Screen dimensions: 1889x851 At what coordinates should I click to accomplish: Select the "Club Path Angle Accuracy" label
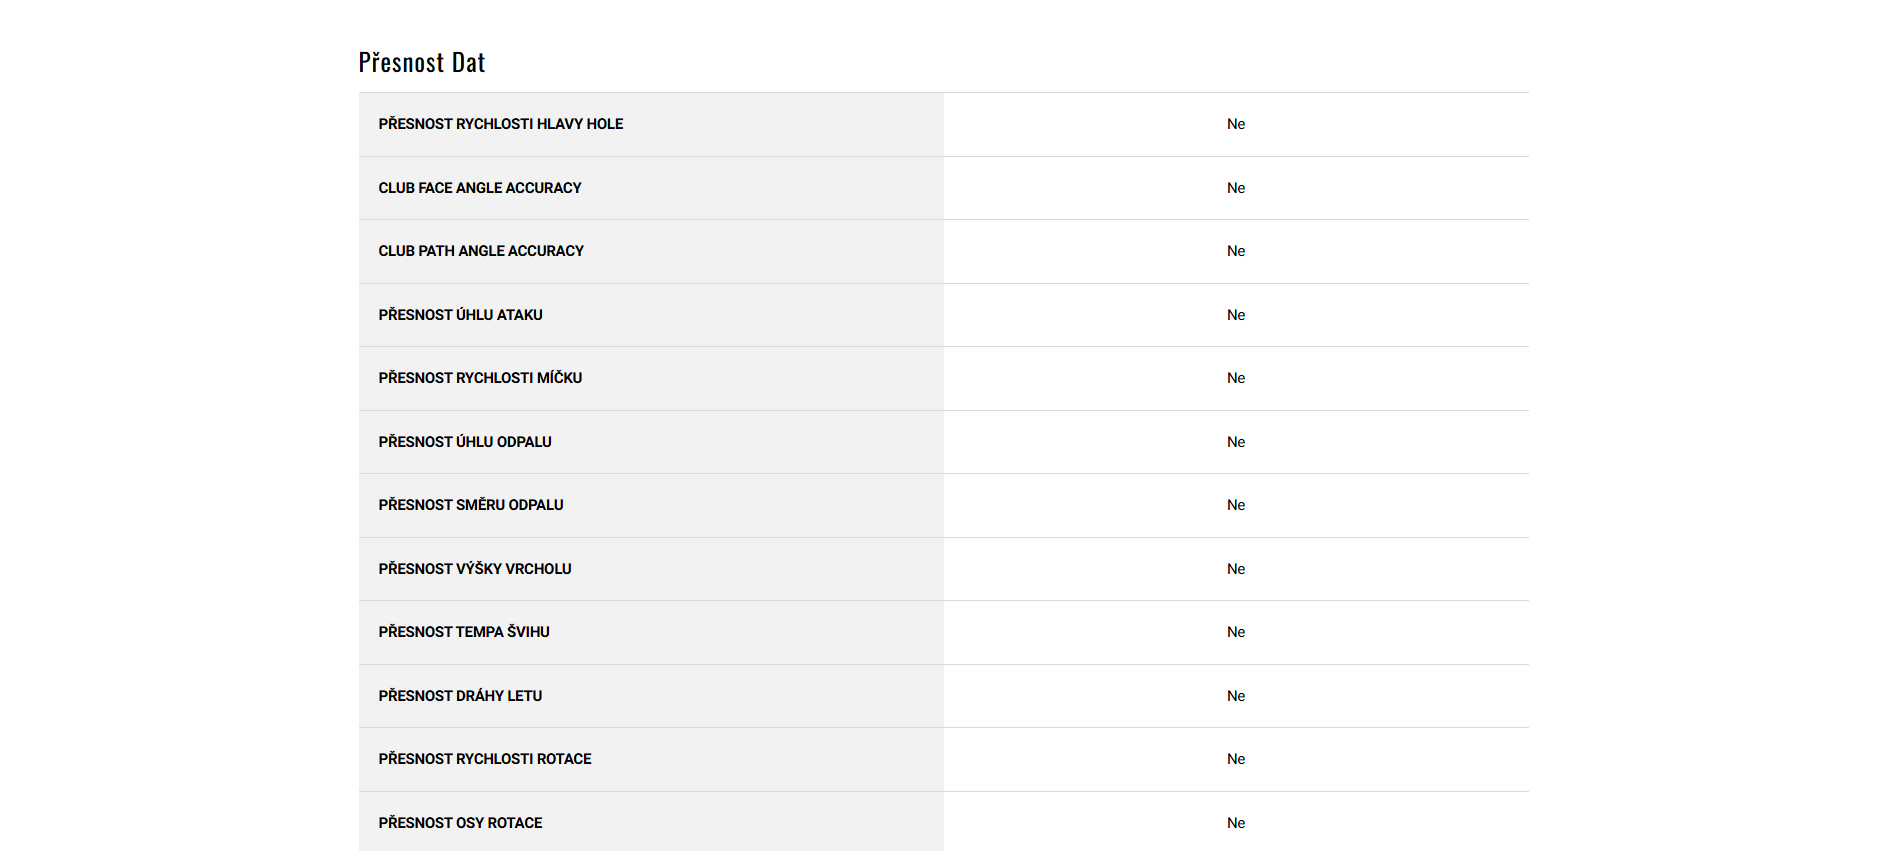(x=480, y=251)
